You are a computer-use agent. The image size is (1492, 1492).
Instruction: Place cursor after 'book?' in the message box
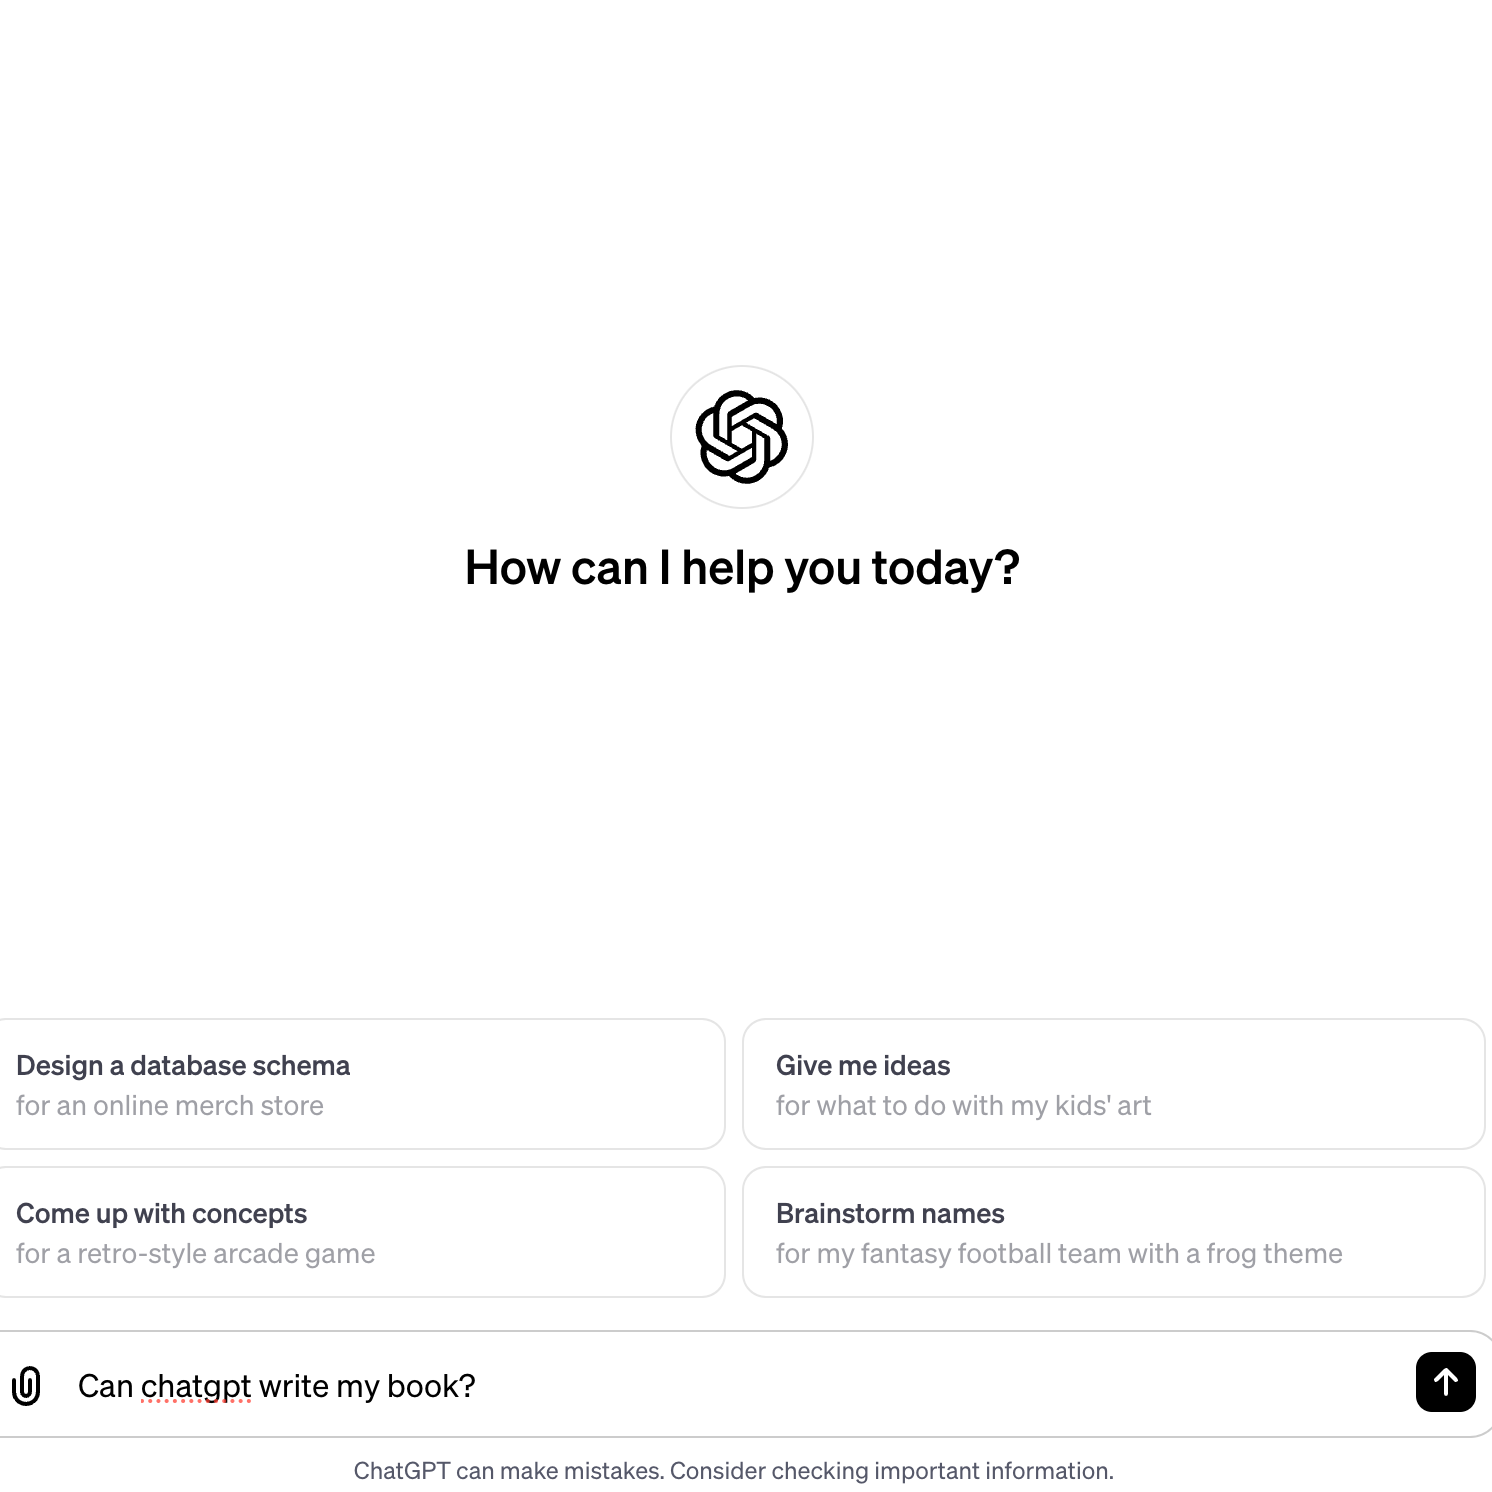click(477, 1386)
